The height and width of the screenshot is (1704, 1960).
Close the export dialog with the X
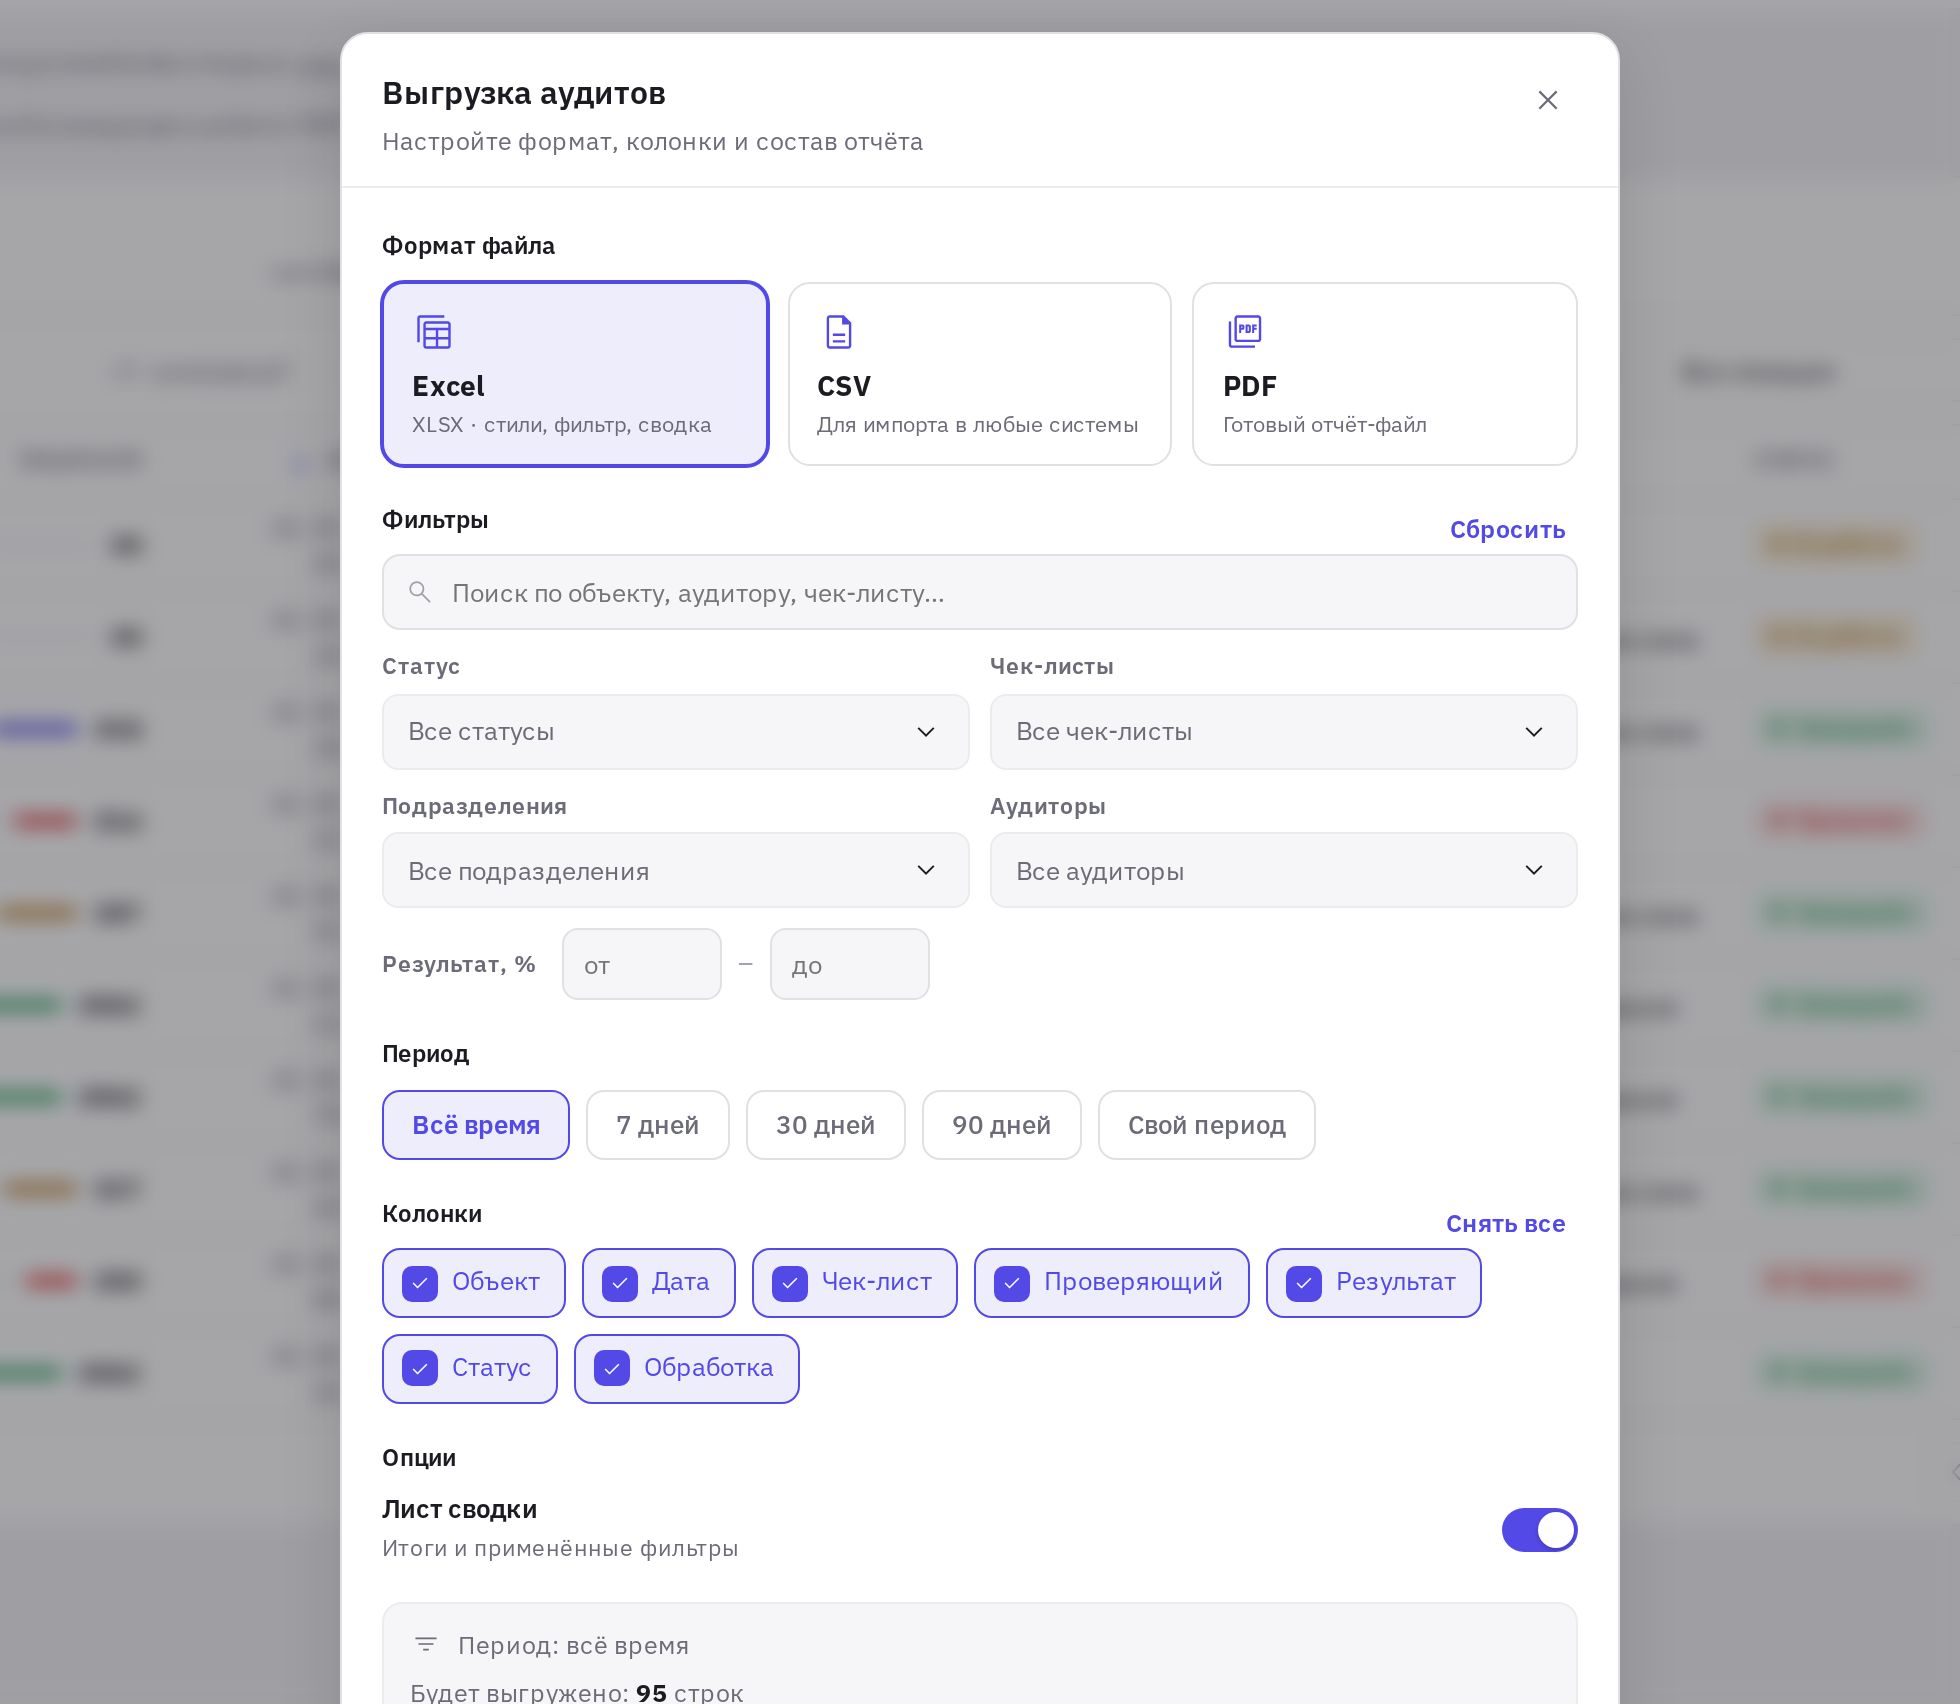1548,100
